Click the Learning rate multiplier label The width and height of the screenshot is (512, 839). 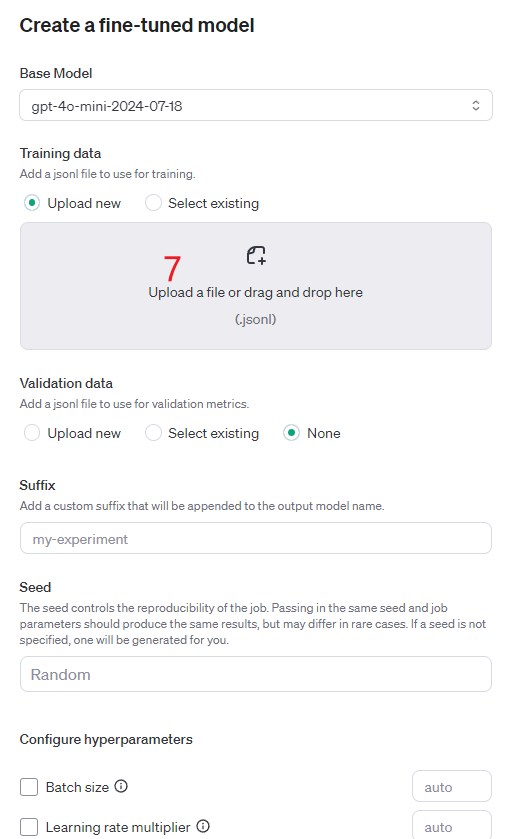(x=118, y=827)
